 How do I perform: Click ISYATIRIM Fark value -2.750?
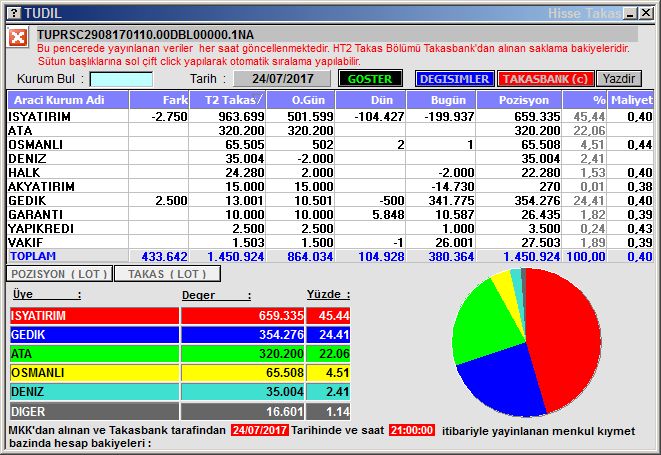(169, 117)
